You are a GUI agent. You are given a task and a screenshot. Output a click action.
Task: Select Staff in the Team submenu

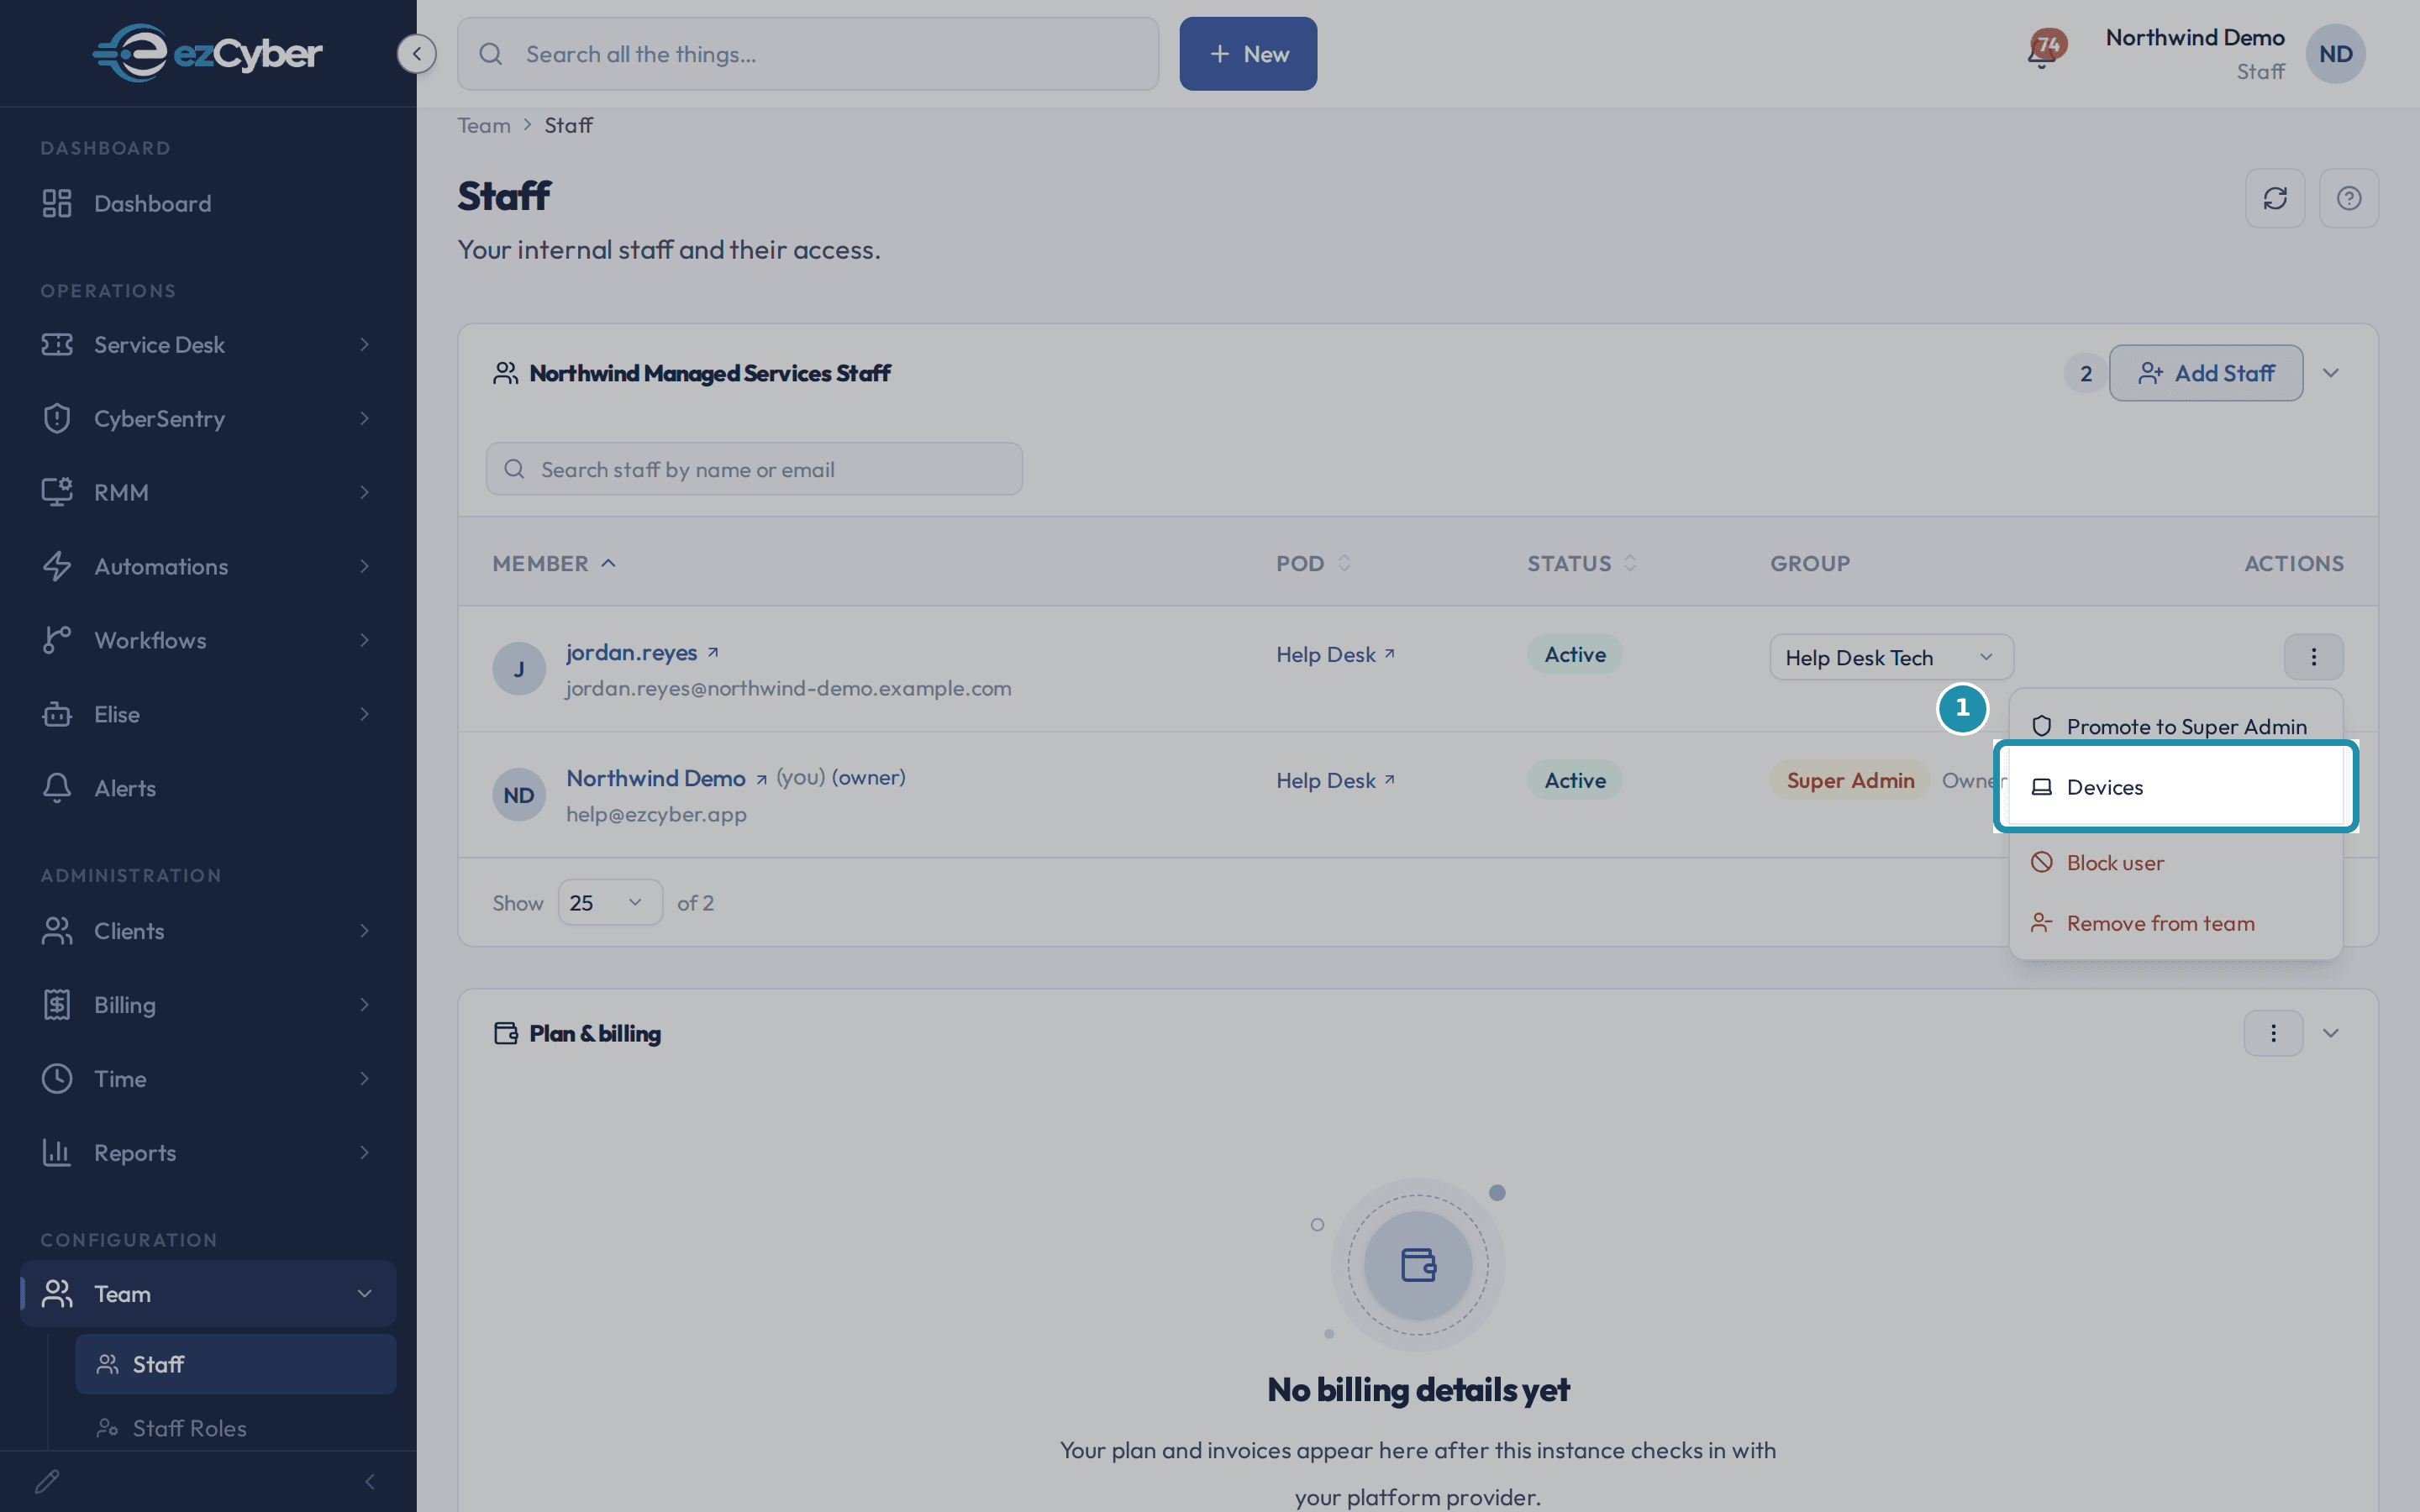(x=236, y=1364)
